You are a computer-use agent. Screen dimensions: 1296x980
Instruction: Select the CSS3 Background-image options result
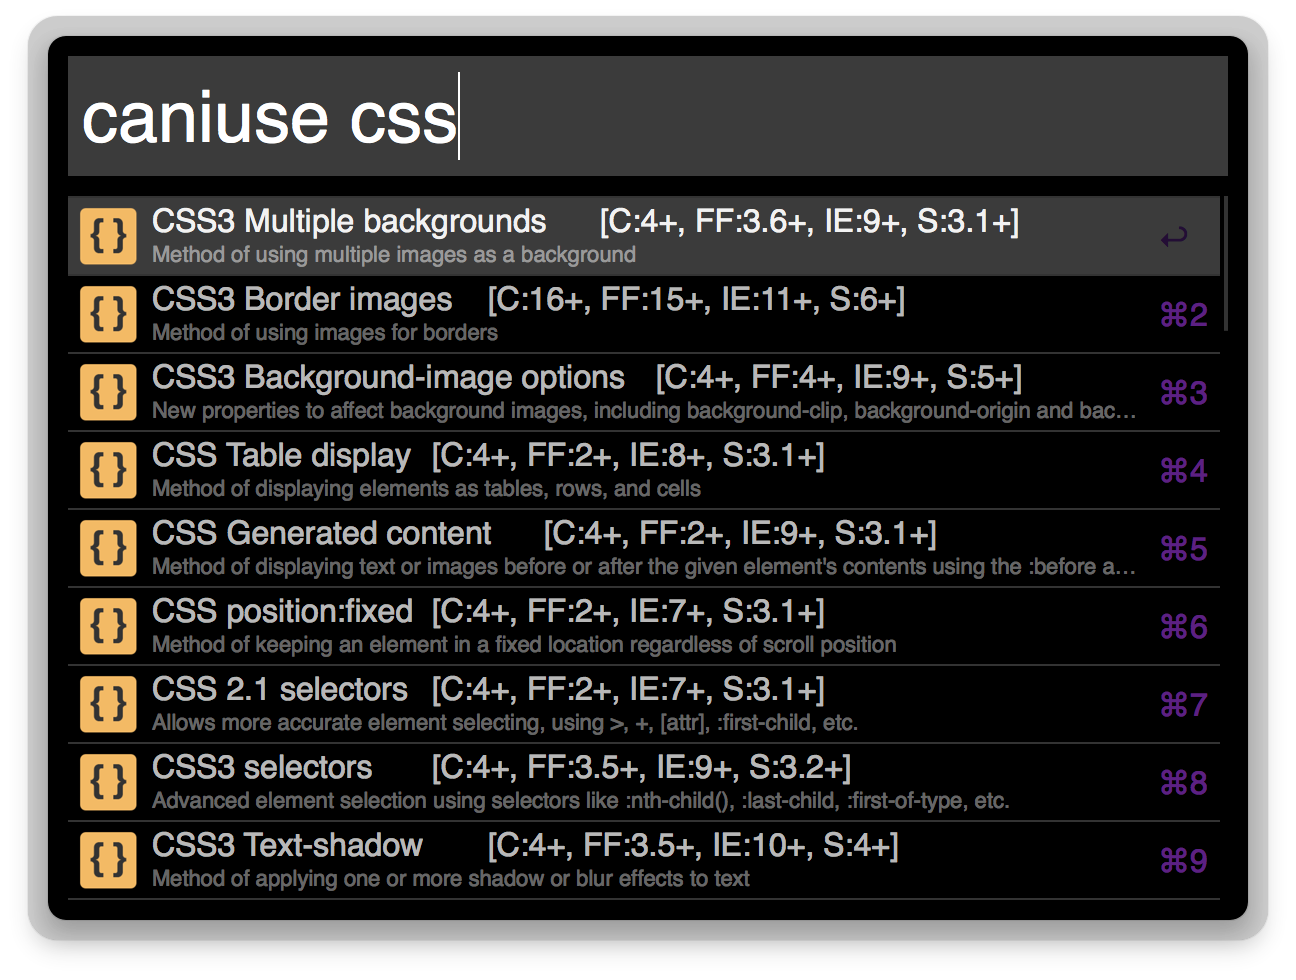click(x=644, y=392)
